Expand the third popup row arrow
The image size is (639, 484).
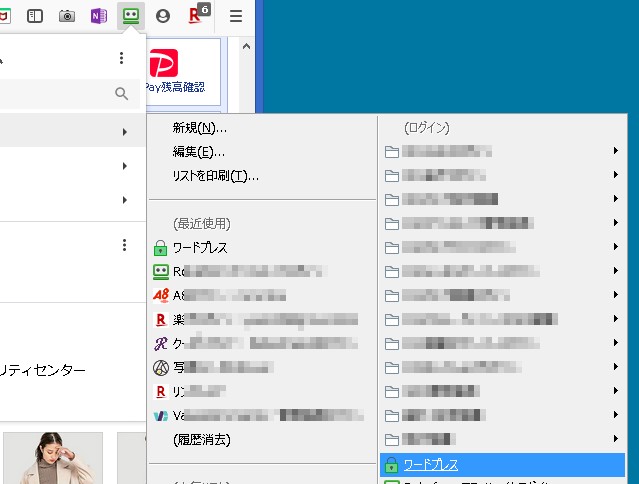[125, 200]
